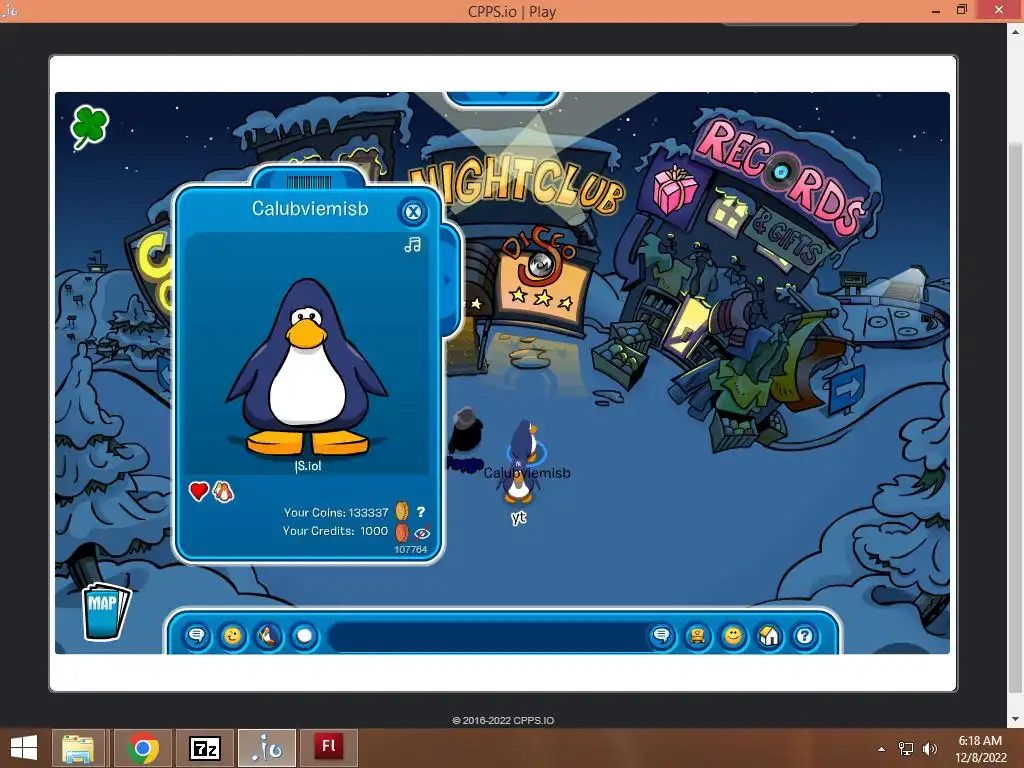Follow the blue arrow signpost on the right
1024x768 pixels.
click(846, 389)
